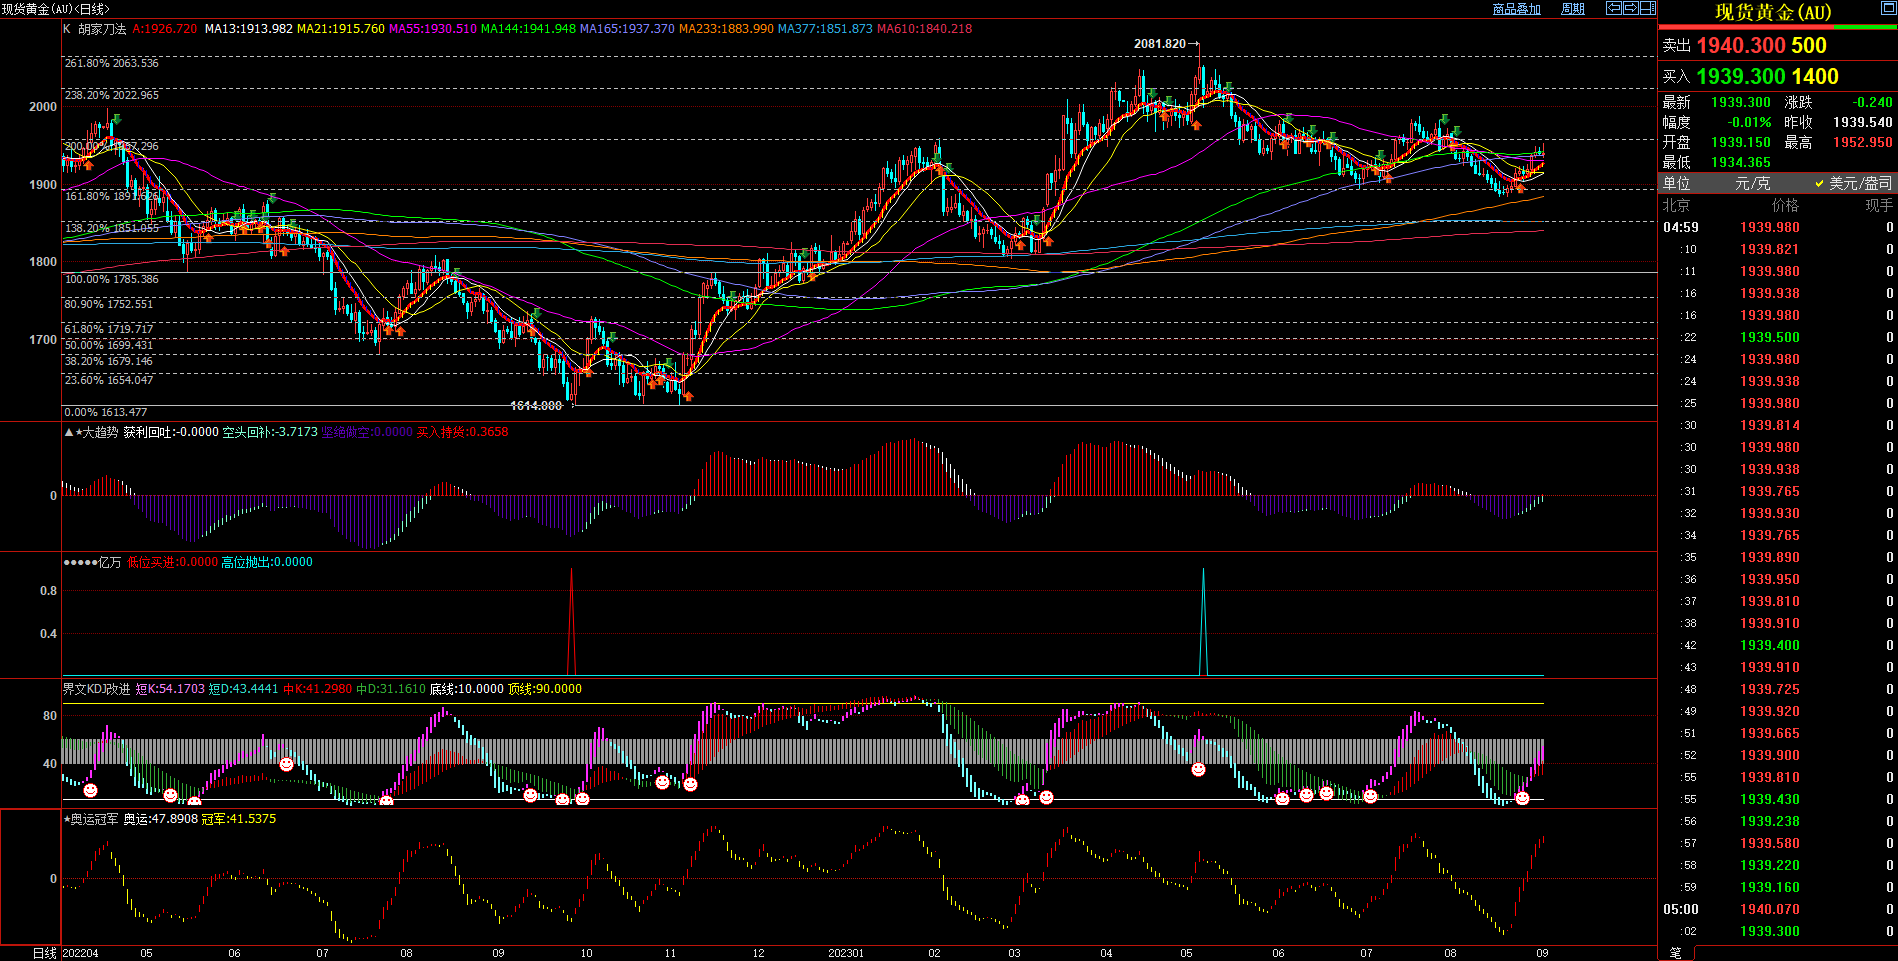The height and width of the screenshot is (961, 1898).
Task: Click the 202301 date on time axis
Action: click(x=845, y=953)
